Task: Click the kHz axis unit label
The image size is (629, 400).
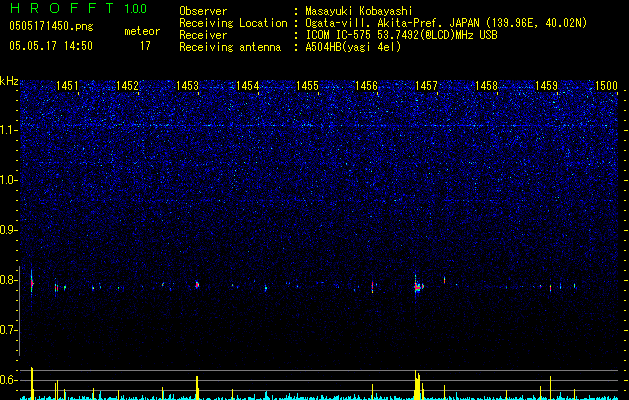Action: [9, 81]
